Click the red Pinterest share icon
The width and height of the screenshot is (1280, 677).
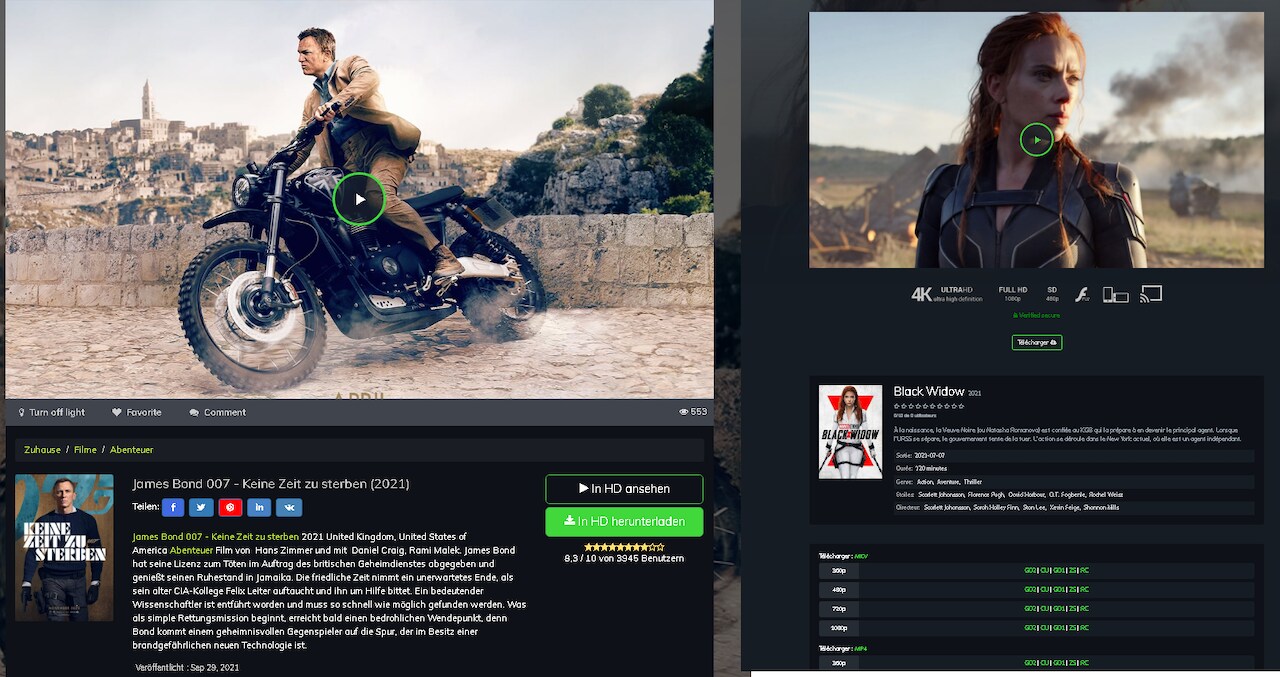(x=230, y=508)
